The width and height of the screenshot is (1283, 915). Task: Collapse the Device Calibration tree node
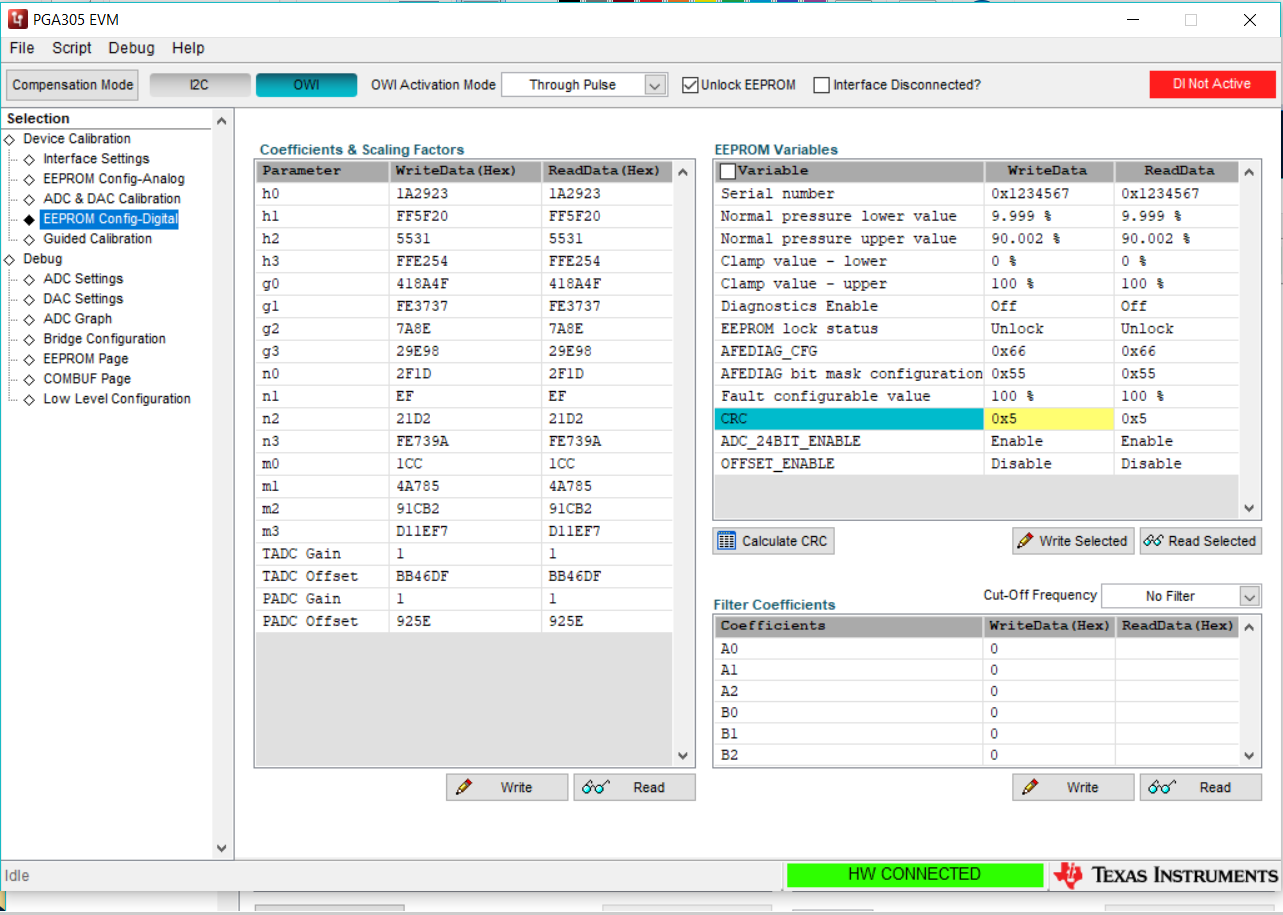pos(9,139)
